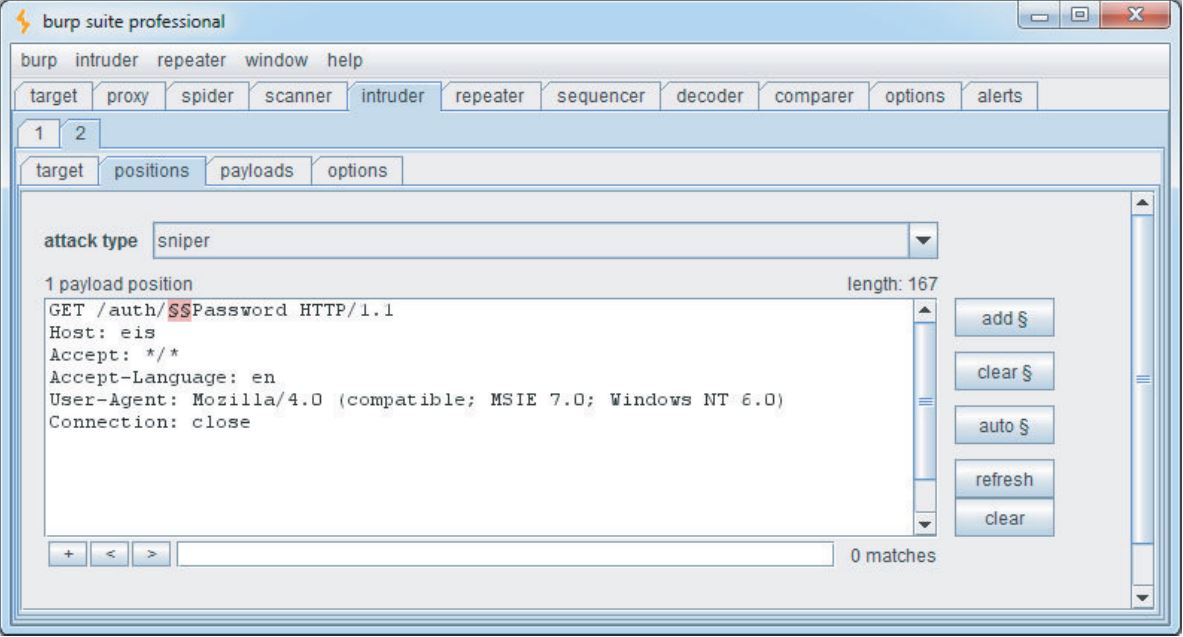Screen dimensions: 1183x637
Task: Open the intruder menu in menu bar
Action: 106,60
